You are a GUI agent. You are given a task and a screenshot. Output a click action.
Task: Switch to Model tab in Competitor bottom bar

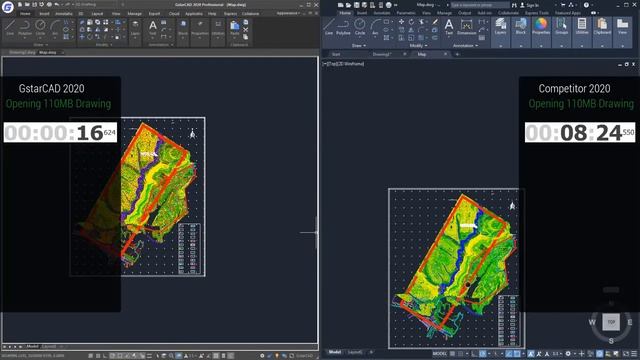tap(335, 352)
